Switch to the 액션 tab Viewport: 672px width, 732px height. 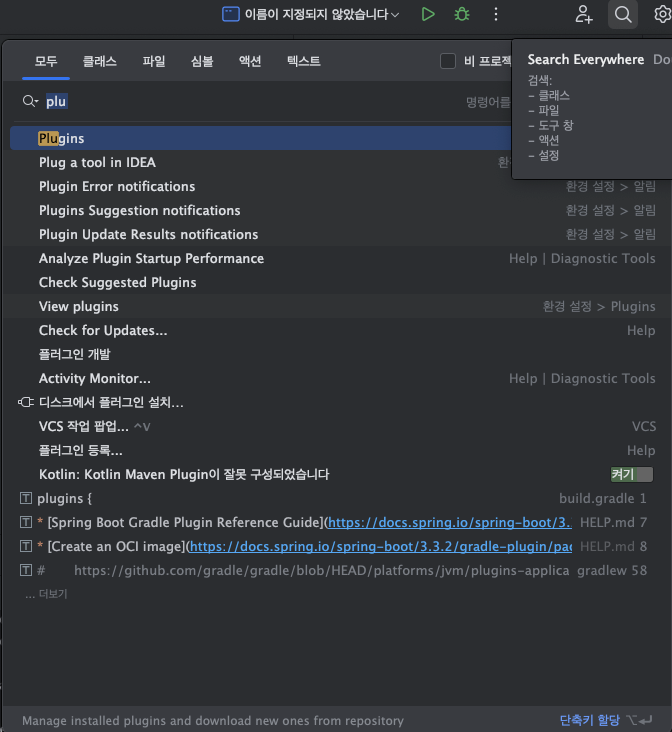pyautogui.click(x=250, y=61)
